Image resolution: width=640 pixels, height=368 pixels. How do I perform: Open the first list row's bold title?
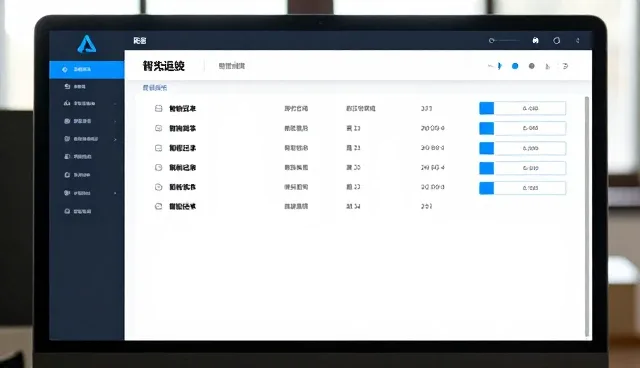tap(182, 109)
